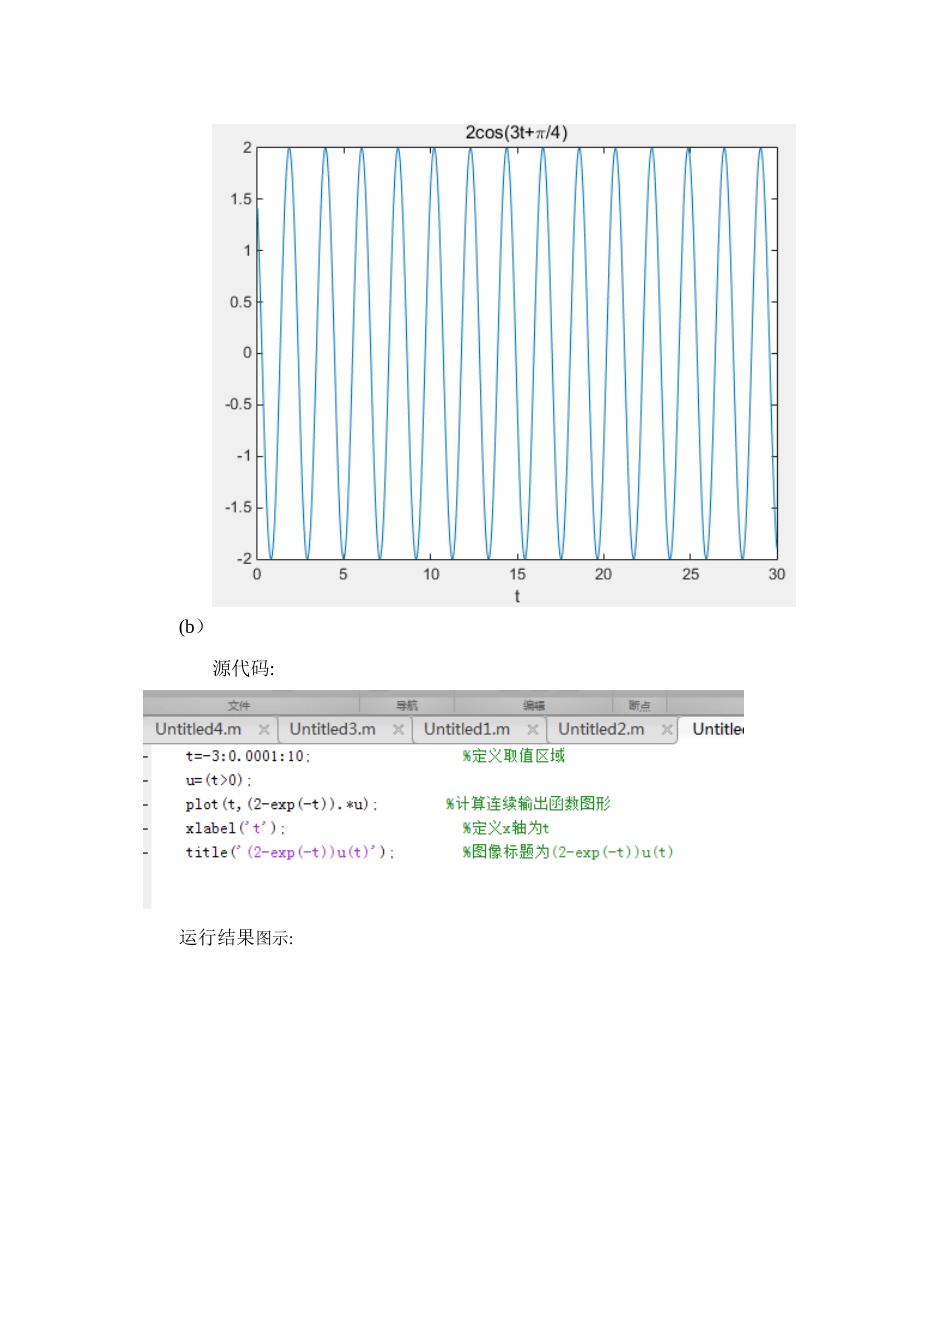The height and width of the screenshot is (1344, 950).
Task: Click the comment %定义取值区域
Action: (x=513, y=756)
